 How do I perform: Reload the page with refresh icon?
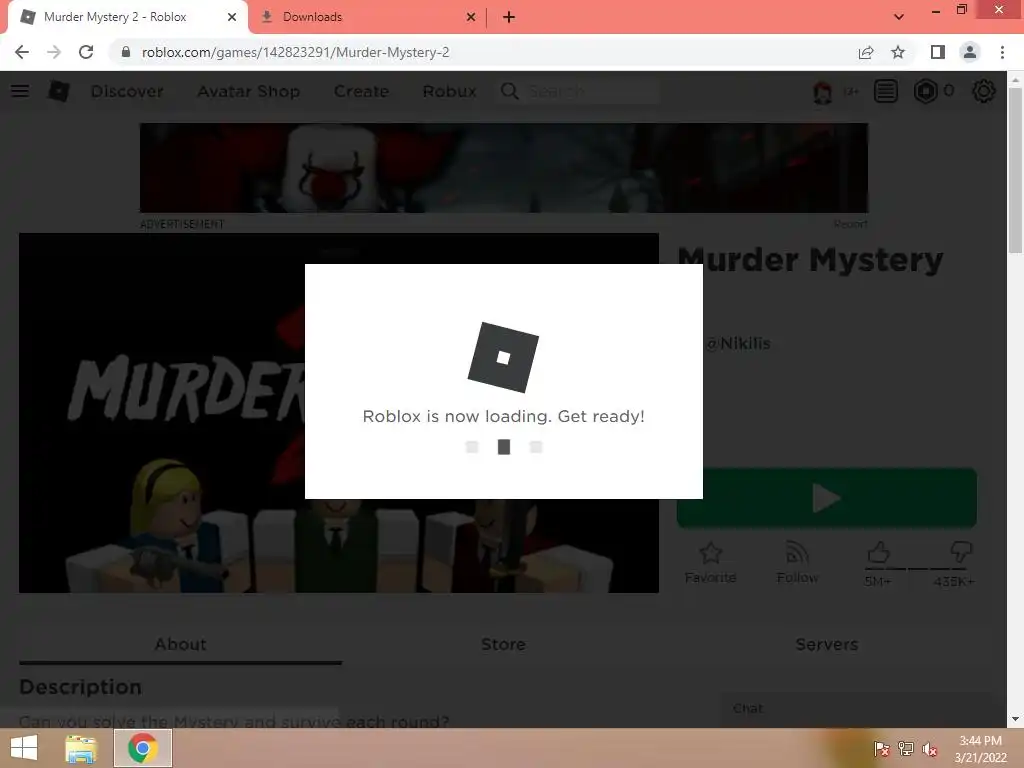point(86,52)
